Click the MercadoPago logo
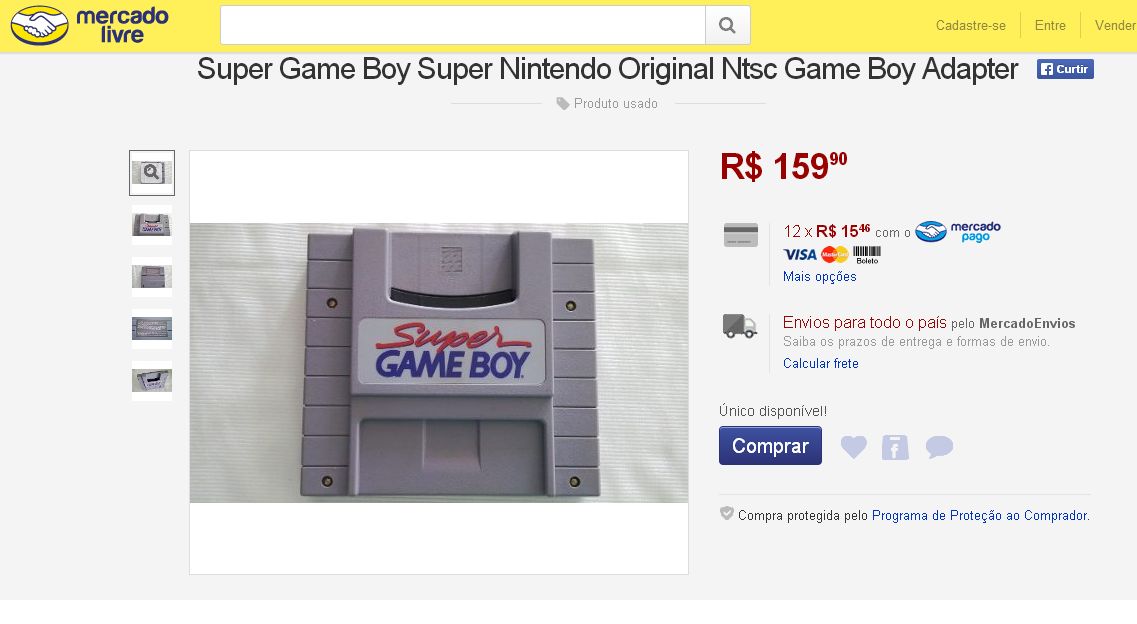Screen dimensions: 1137x624 coord(958,232)
